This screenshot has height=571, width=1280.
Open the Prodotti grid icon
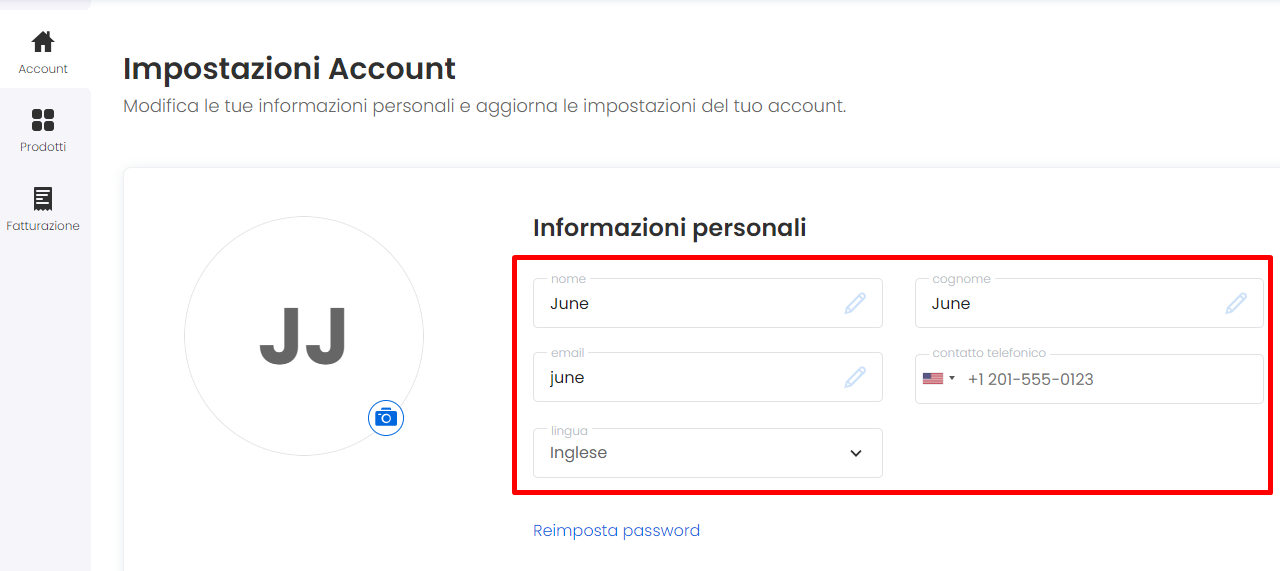pos(43,120)
